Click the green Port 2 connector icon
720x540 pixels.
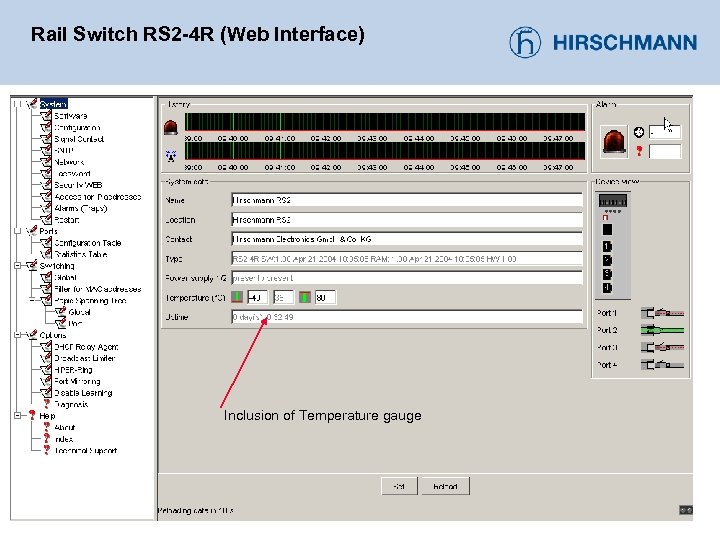point(663,330)
